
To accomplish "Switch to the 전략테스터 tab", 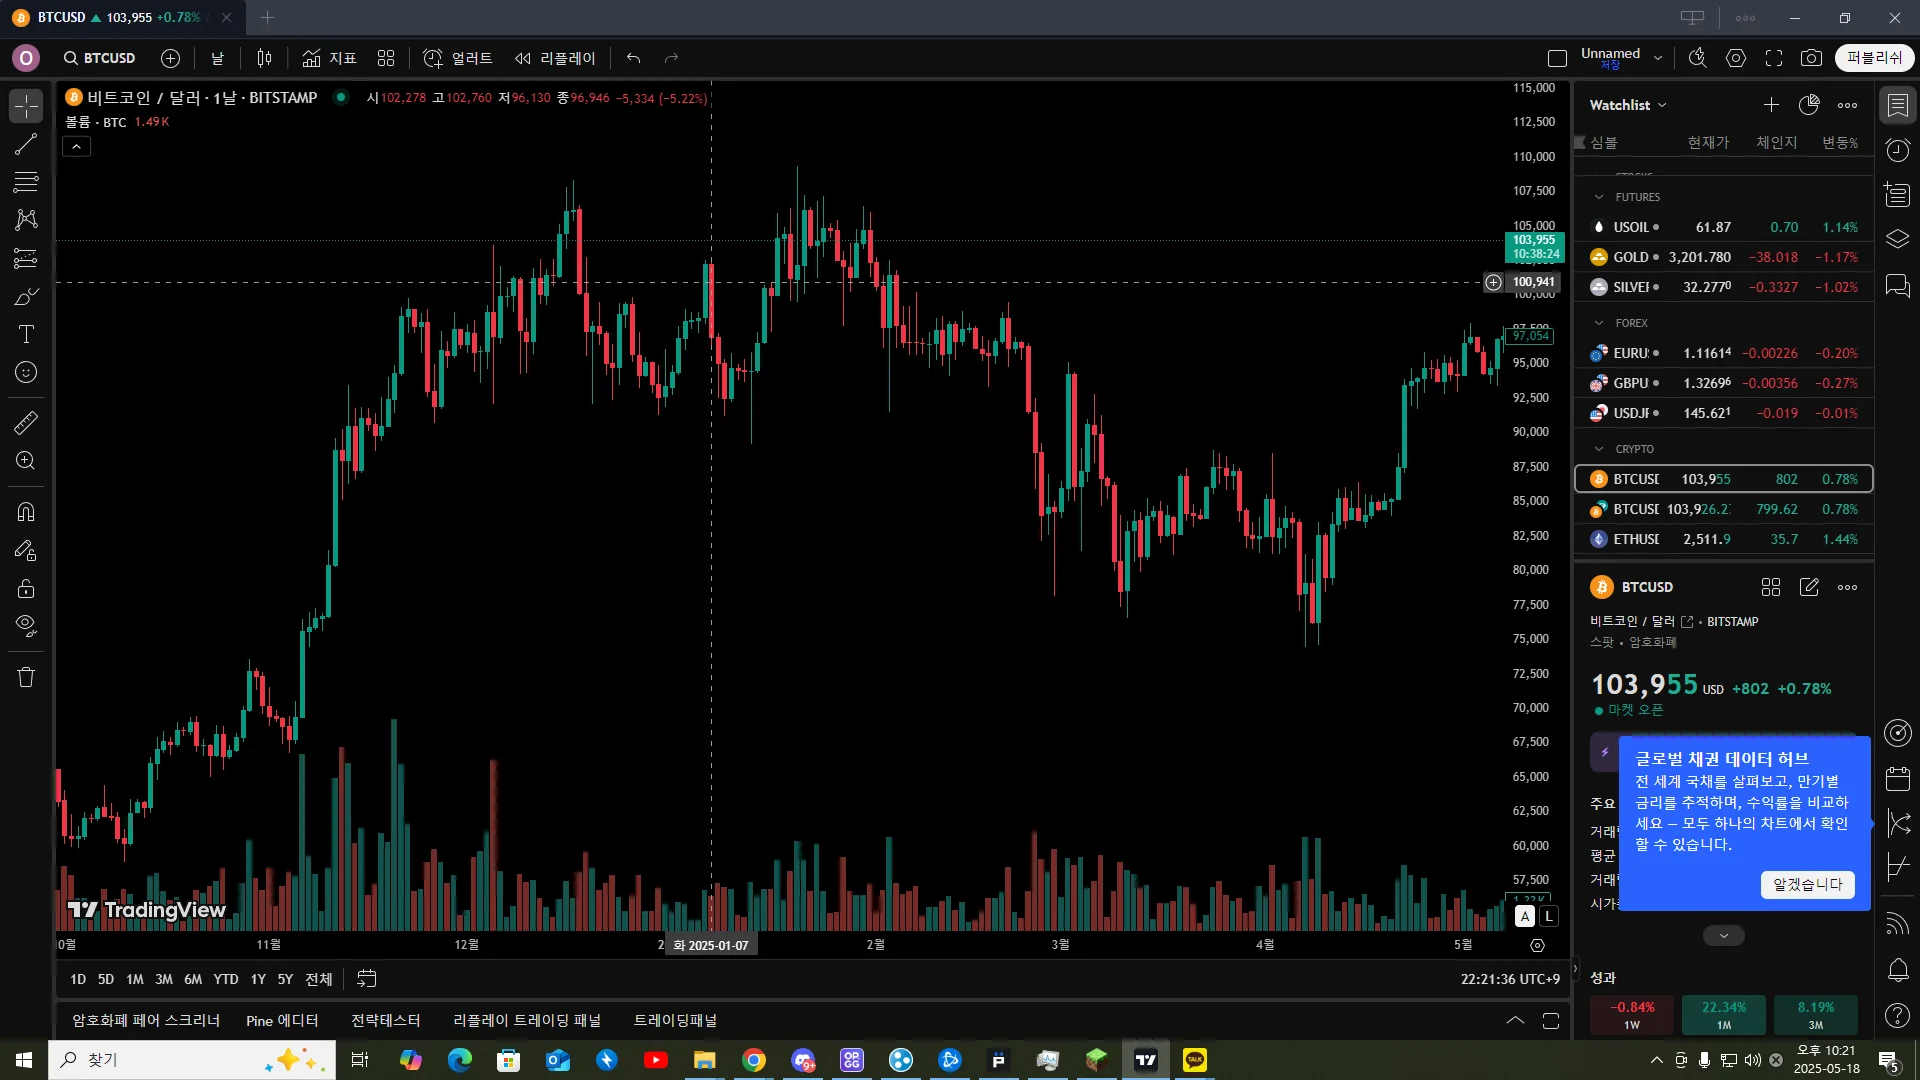I will click(385, 1020).
